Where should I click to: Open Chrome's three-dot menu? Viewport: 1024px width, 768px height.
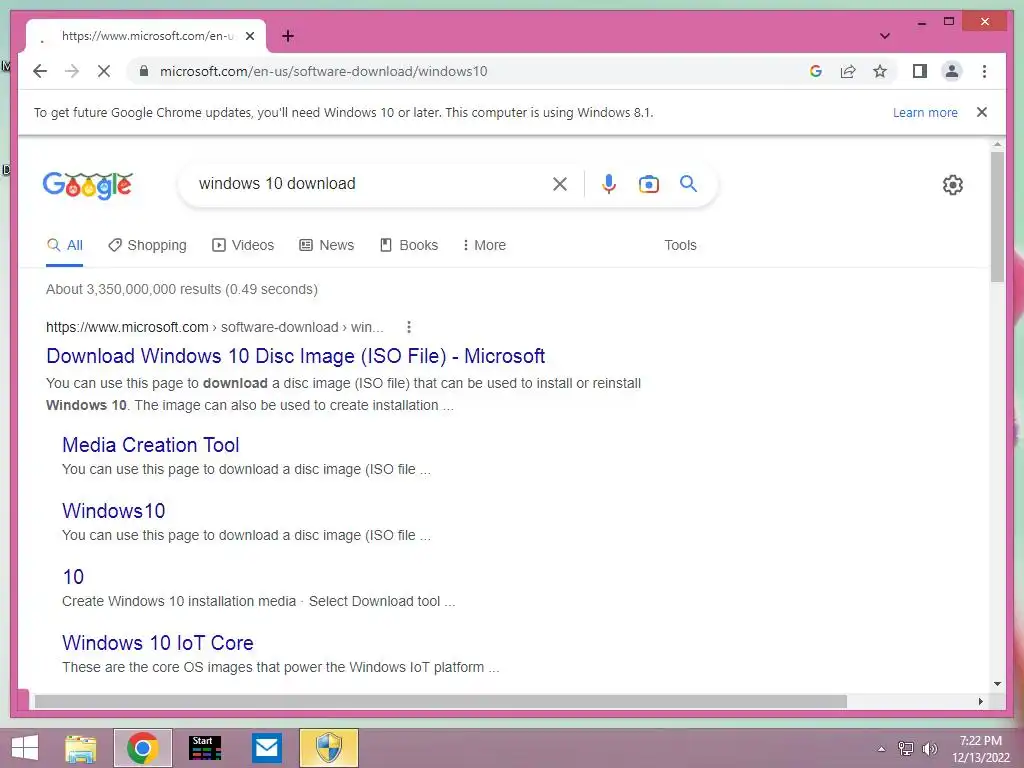984,71
